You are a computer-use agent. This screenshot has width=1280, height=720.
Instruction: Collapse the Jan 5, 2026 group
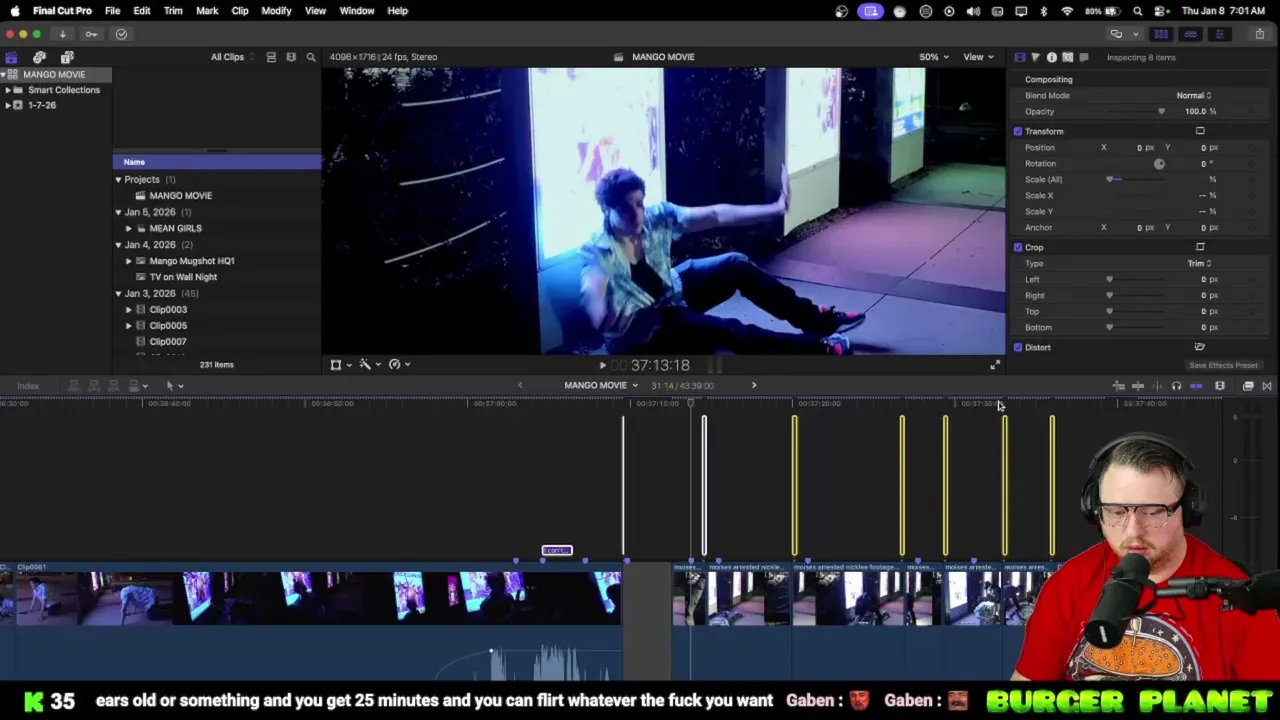[x=118, y=212]
